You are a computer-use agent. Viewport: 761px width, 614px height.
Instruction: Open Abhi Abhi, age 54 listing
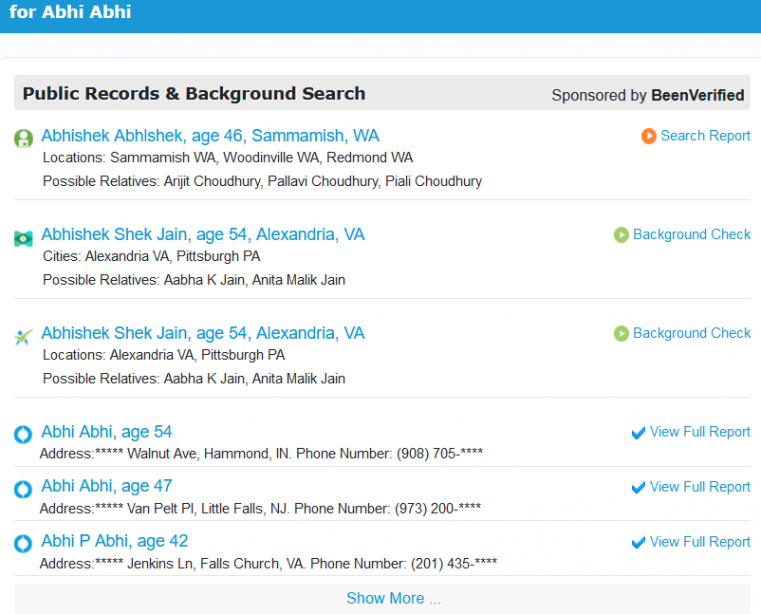[x=106, y=432]
